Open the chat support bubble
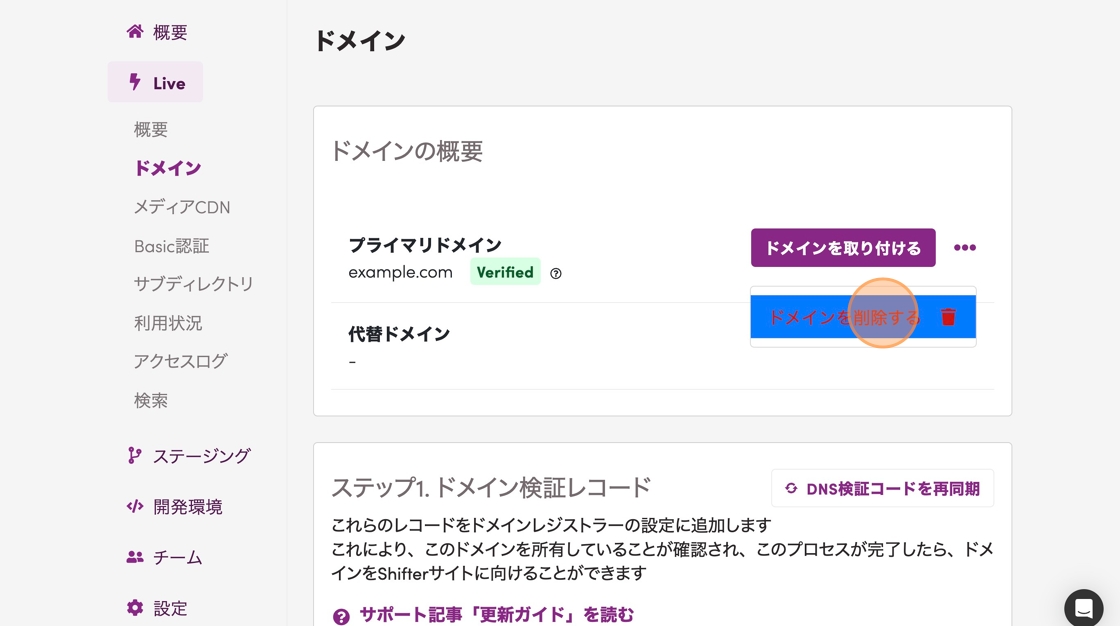 coord(1084,607)
